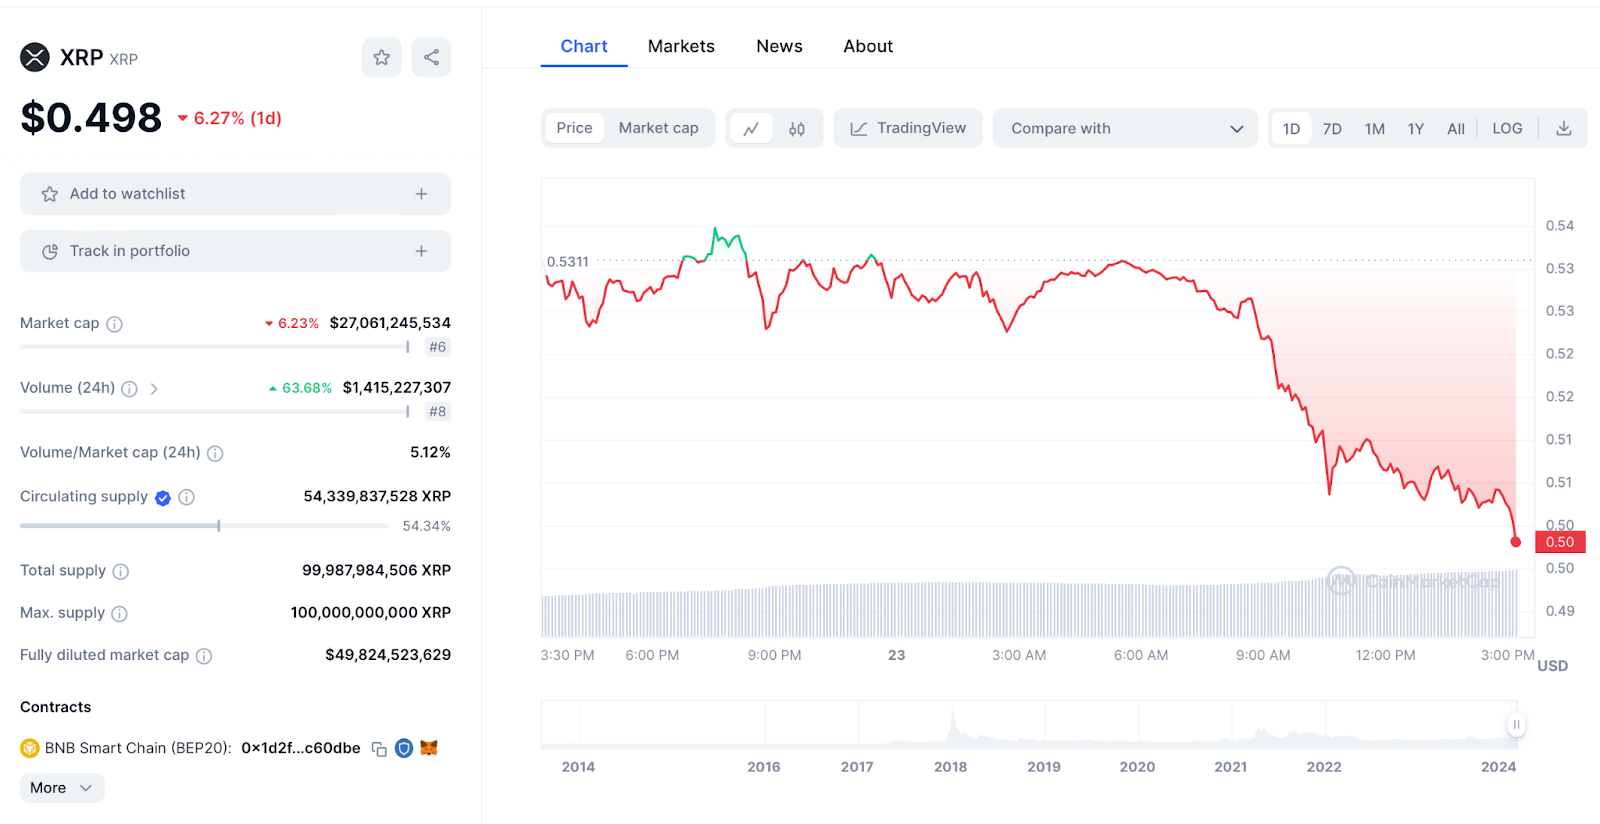
Task: Show Market cap info tooltip icon
Action: click(x=114, y=324)
